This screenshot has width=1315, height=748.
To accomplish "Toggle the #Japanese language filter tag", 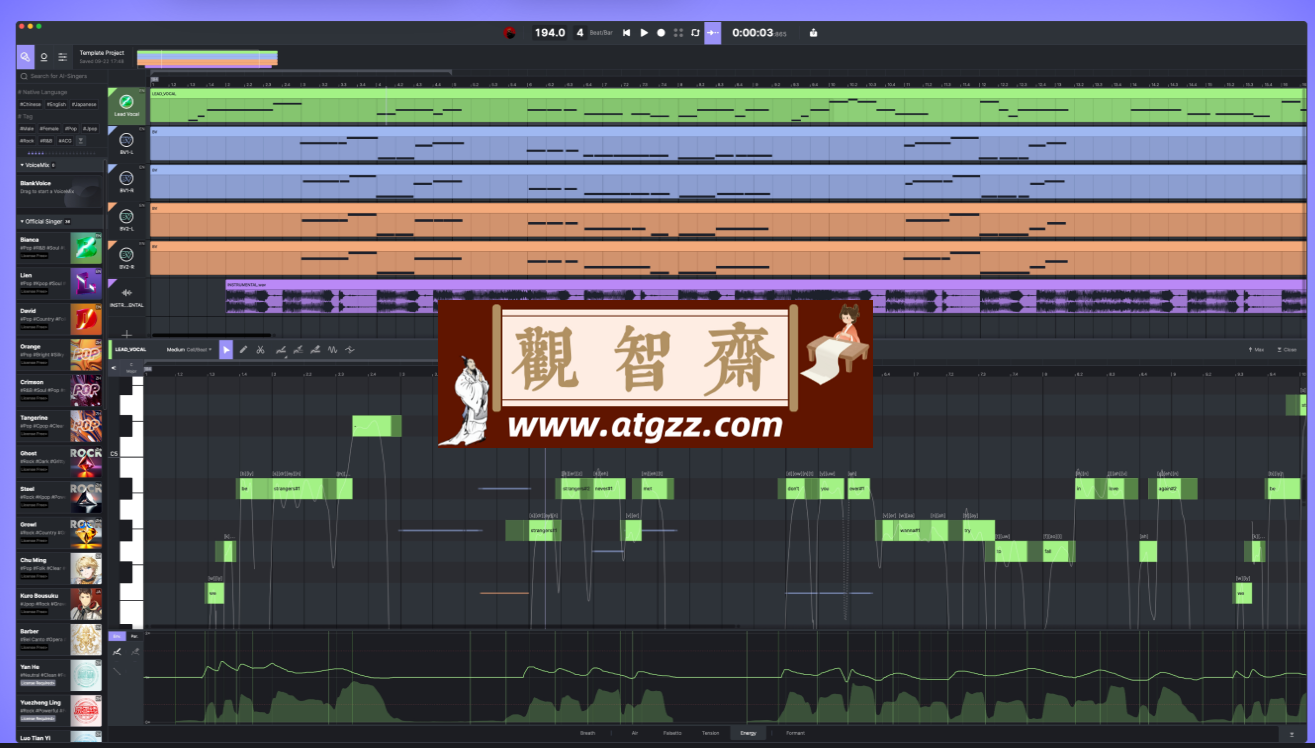I will click(84, 104).
